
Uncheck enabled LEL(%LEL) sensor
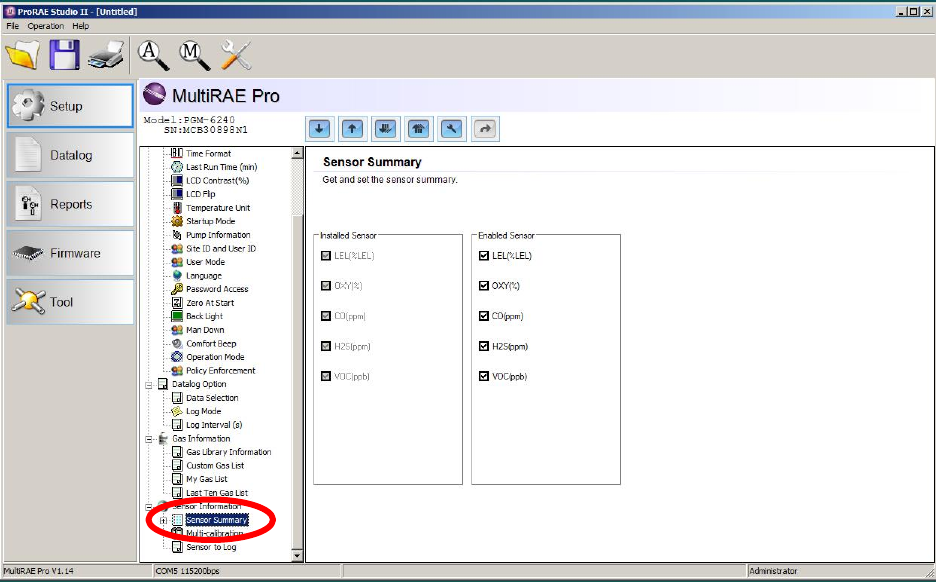(x=484, y=255)
